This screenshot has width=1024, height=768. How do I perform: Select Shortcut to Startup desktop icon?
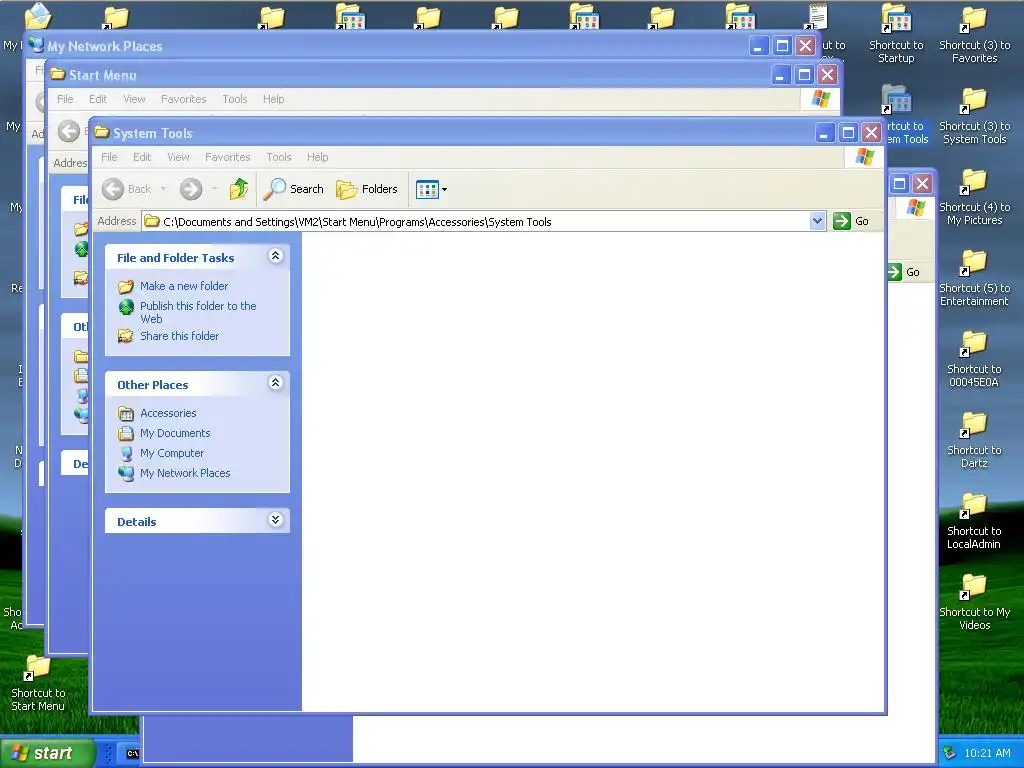coord(896,34)
